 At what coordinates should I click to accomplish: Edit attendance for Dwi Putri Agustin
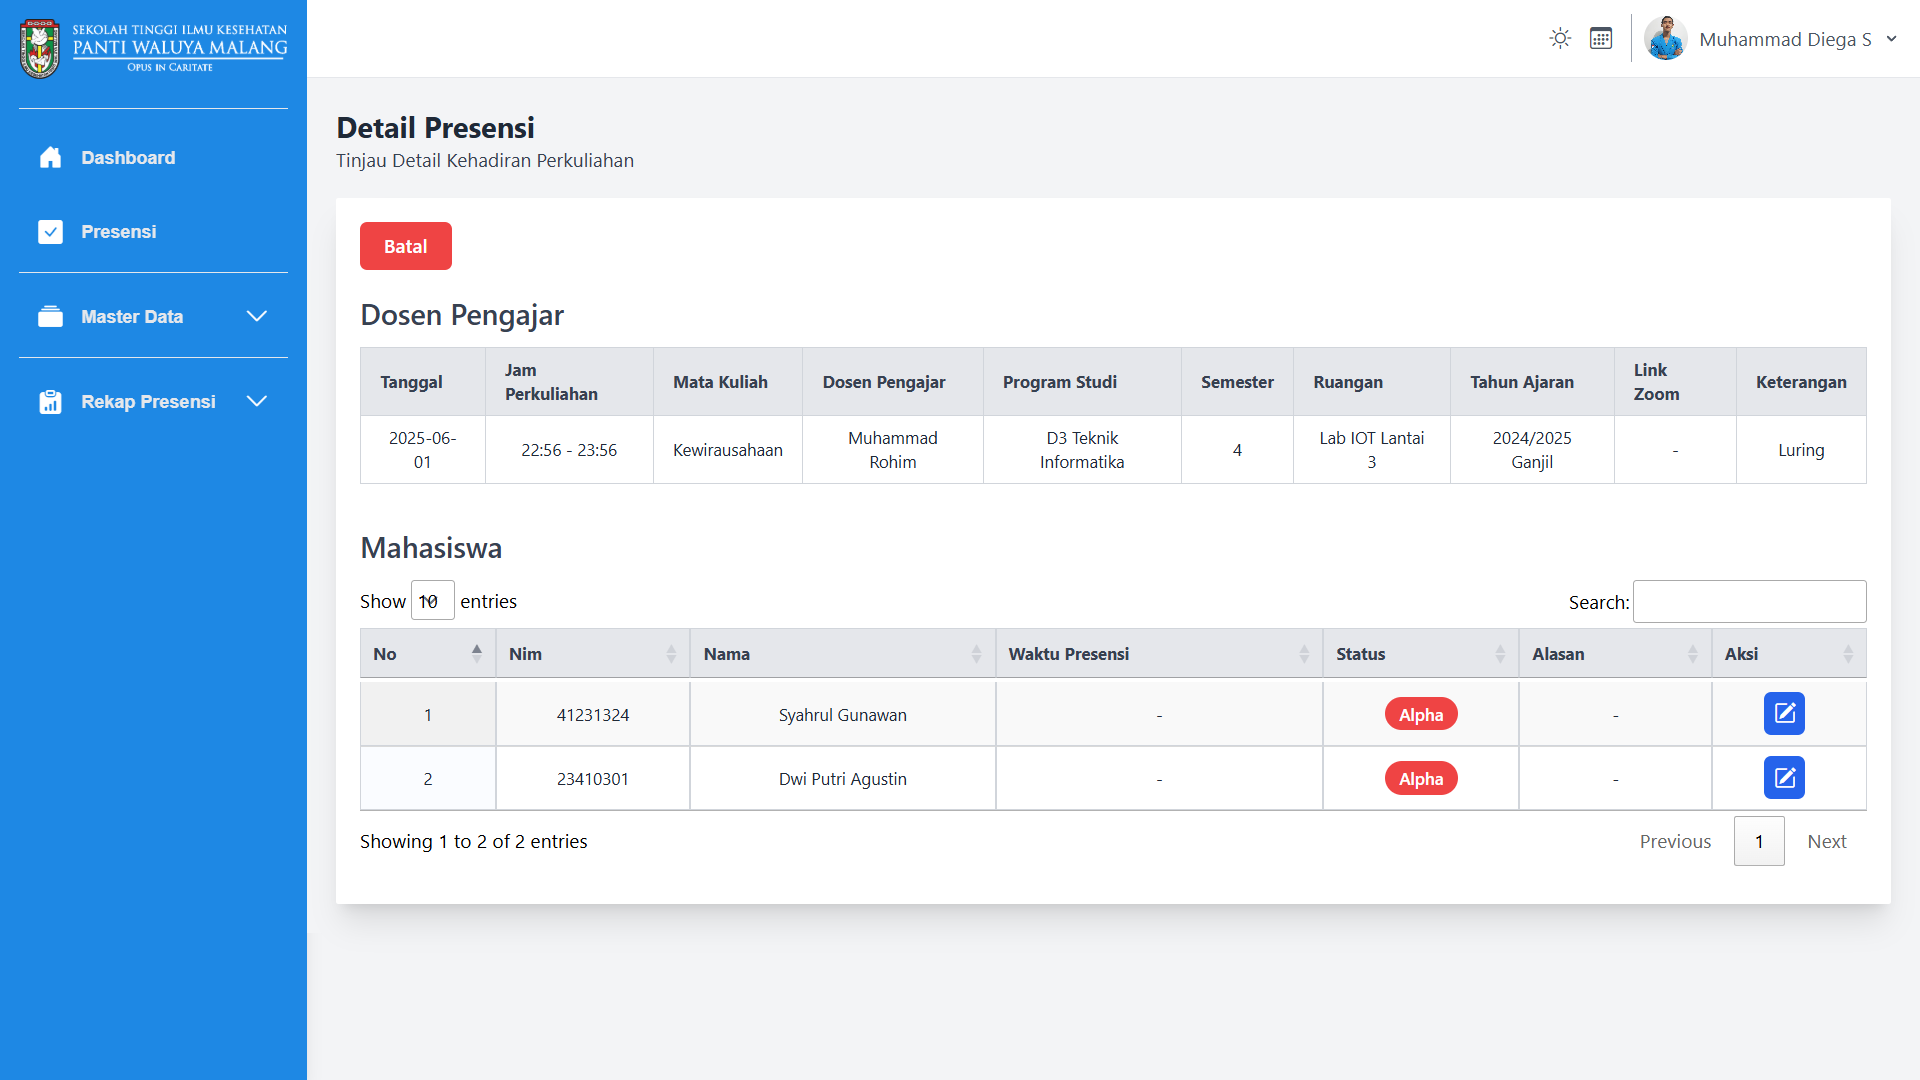click(x=1784, y=778)
